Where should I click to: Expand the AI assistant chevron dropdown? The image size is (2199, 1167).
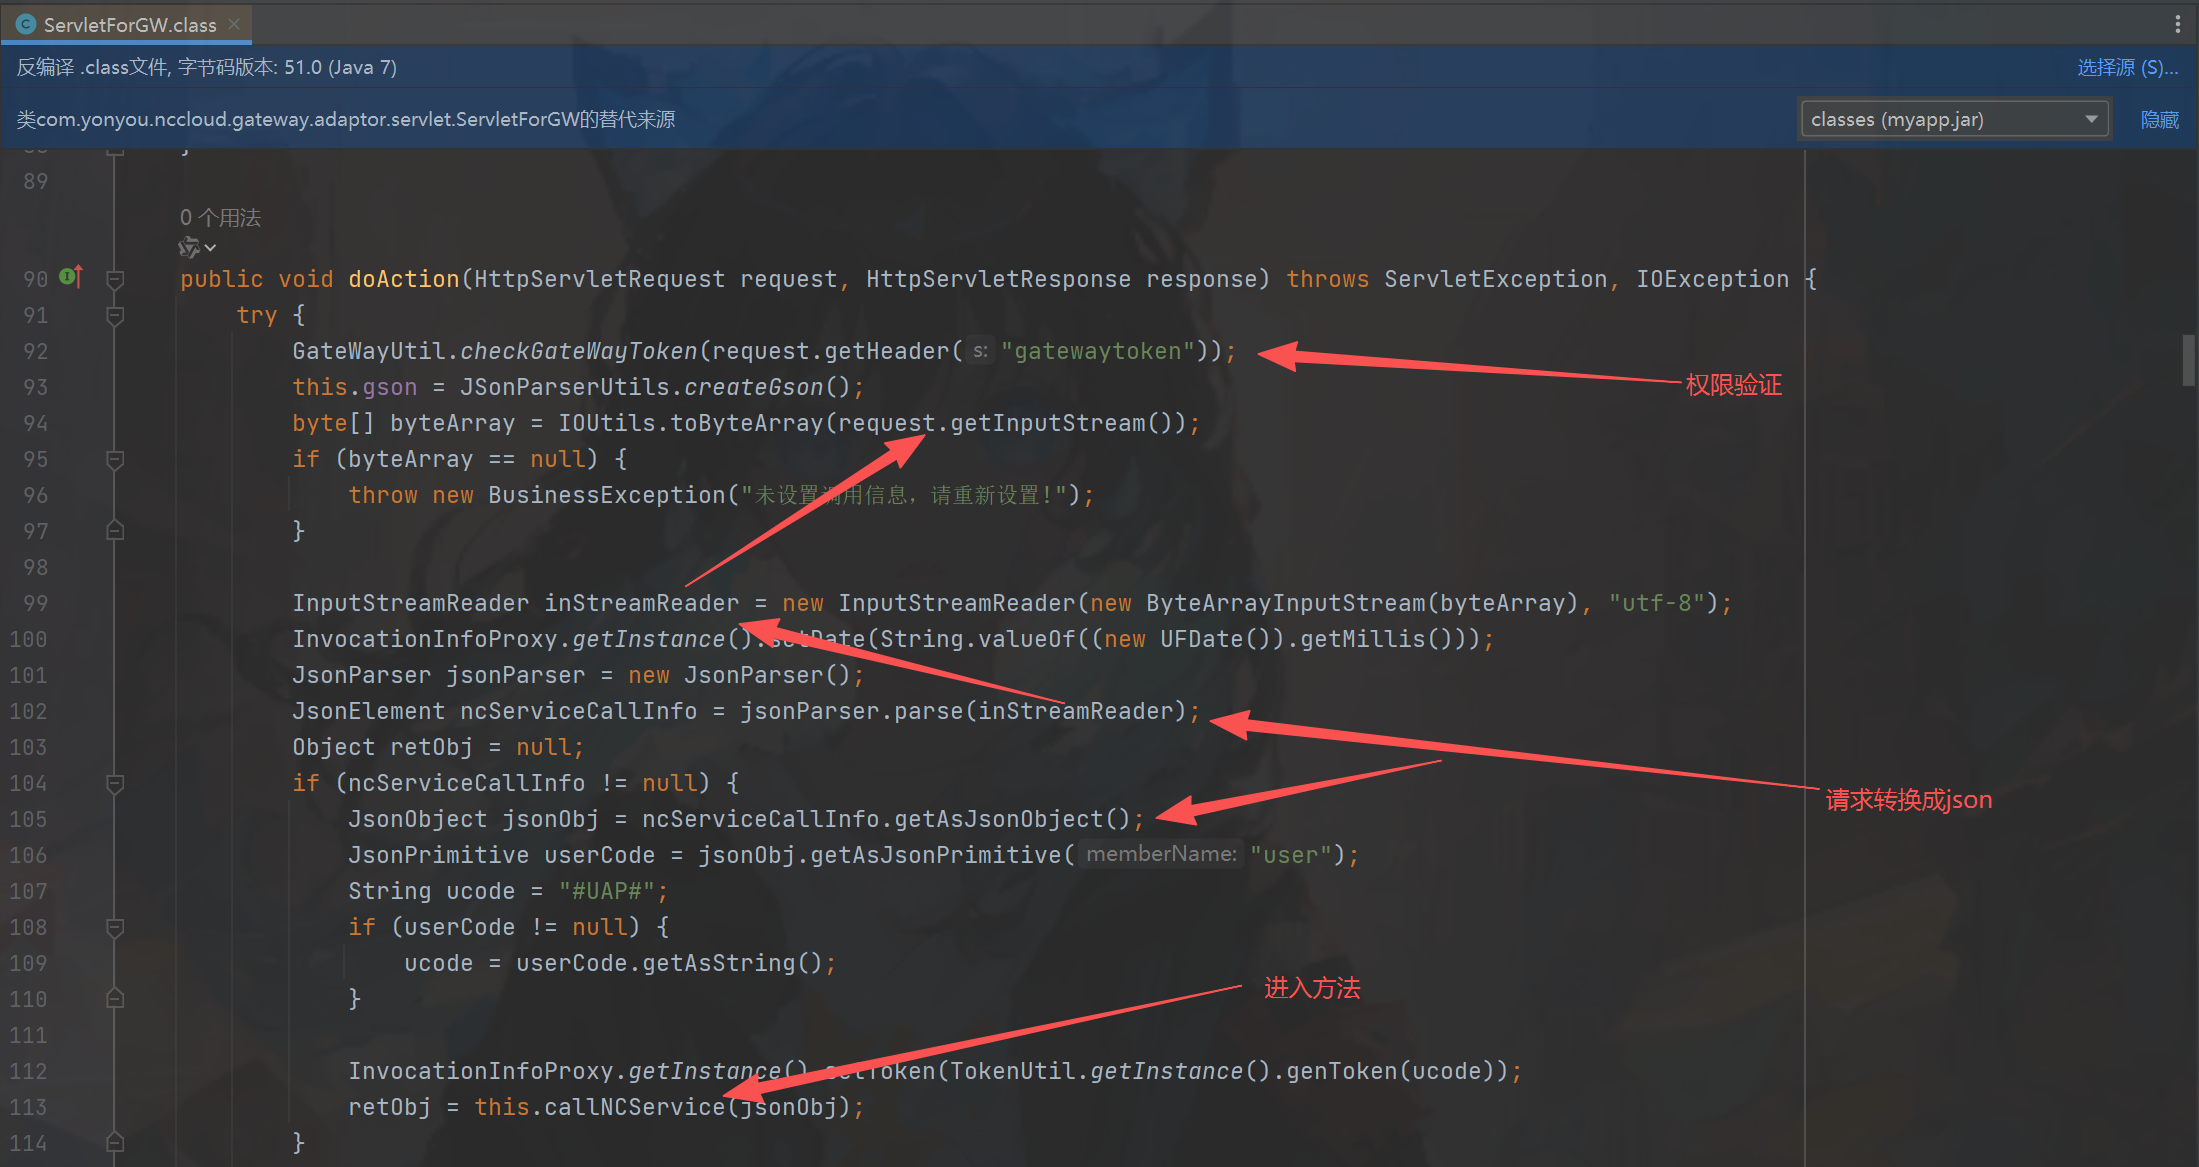click(x=210, y=248)
